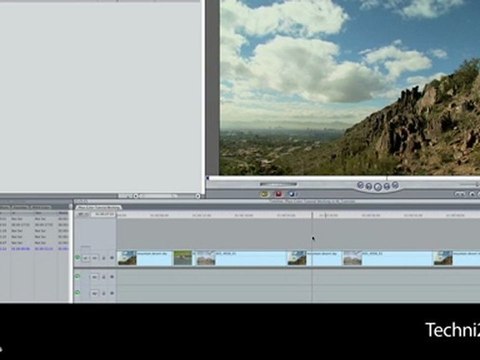Open the arrow beside the Replace button
Viewport: 480px width, 360px height.
pos(296,194)
